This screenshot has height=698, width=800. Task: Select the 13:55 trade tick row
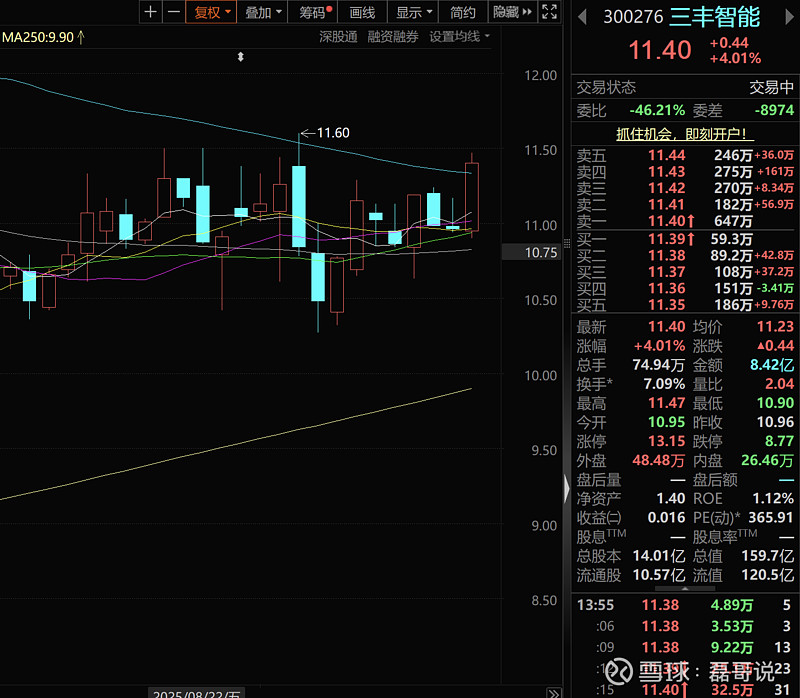coord(685,605)
